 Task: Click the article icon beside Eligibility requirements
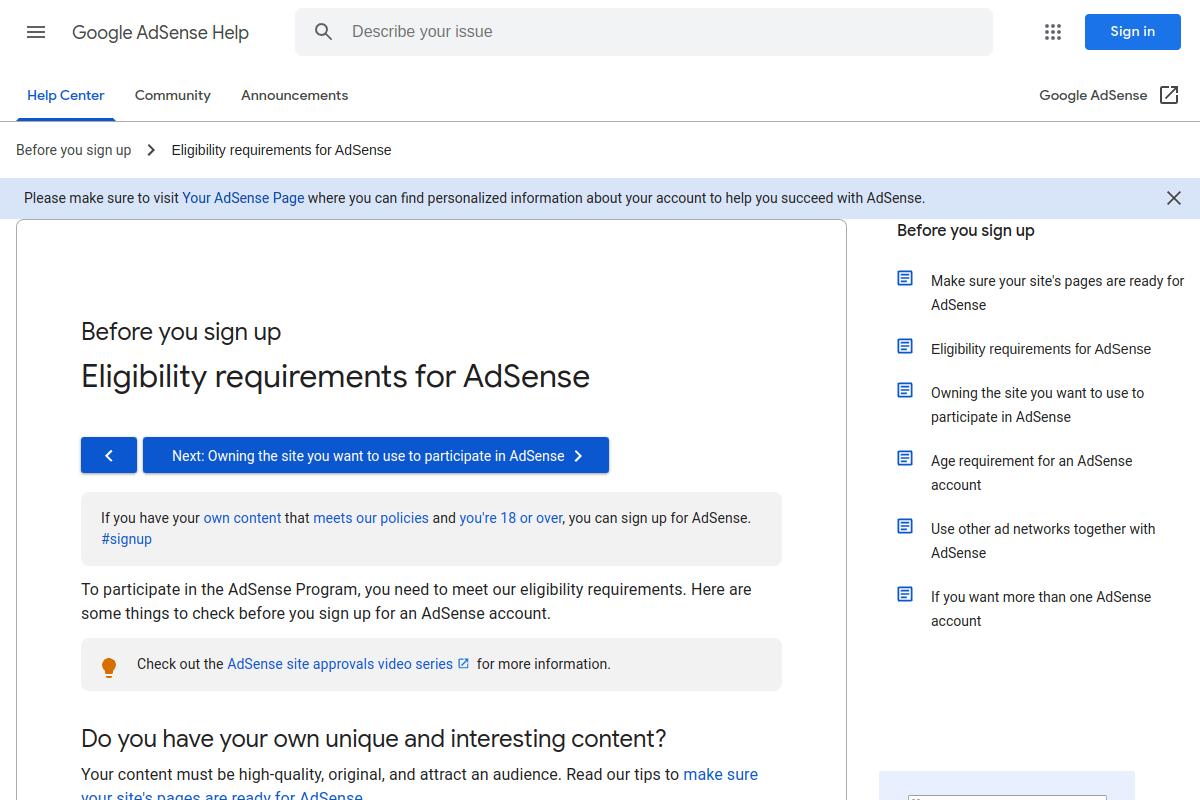(x=904, y=345)
